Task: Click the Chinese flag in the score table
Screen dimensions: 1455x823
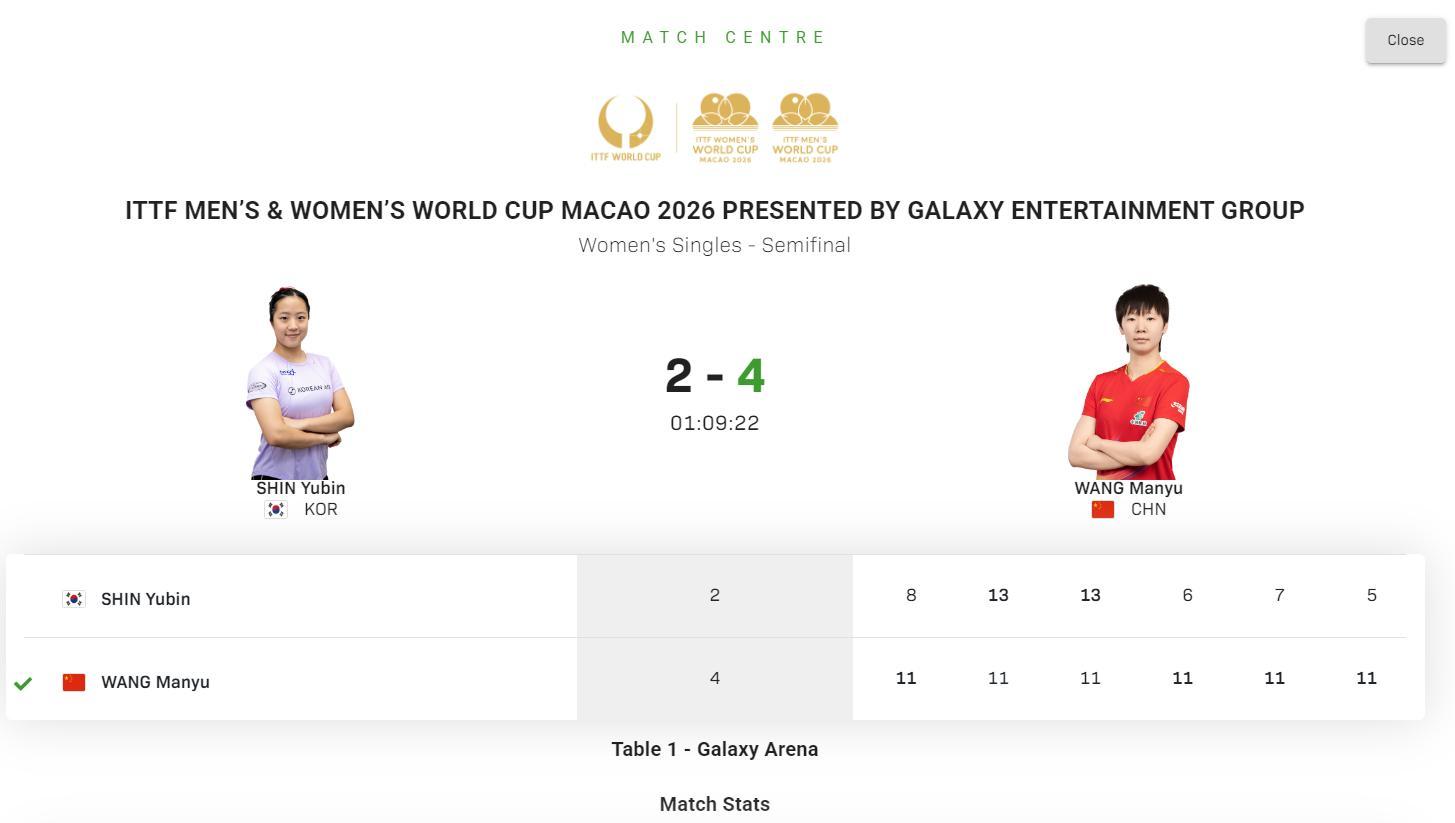Action: tap(74, 682)
